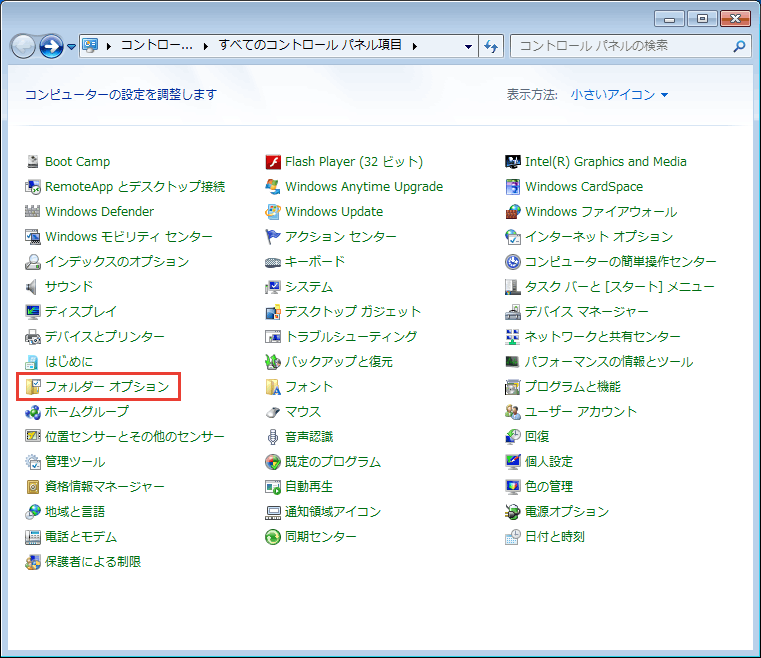Image resolution: width=761 pixels, height=658 pixels.
Task: Open the ホームグループ icon
Action: (x=33, y=412)
